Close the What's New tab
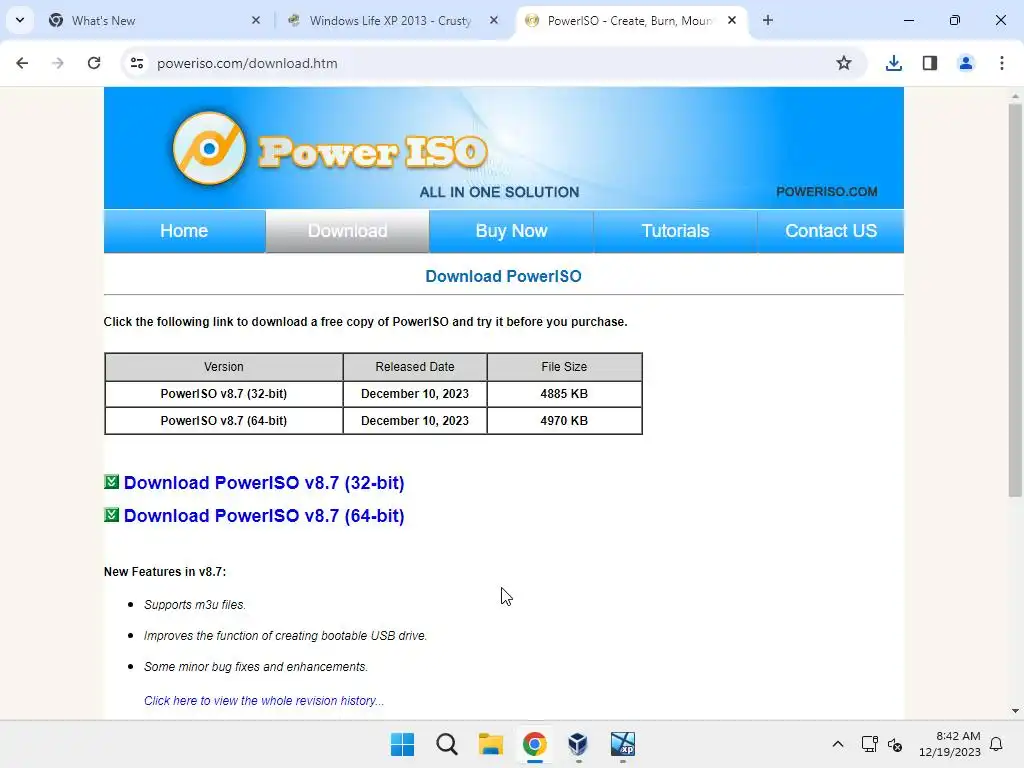The image size is (1024, 768). point(256,20)
